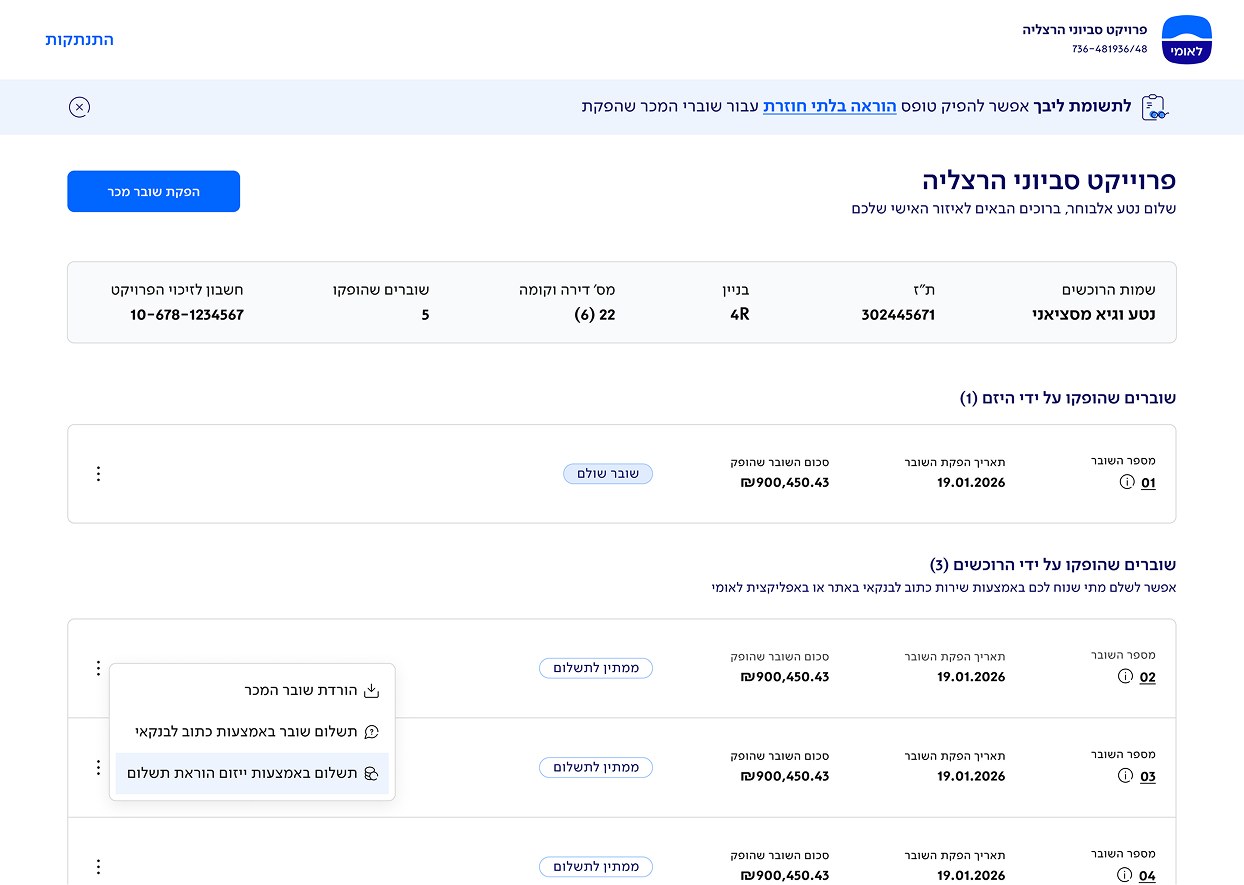Select תשלום באמצעות ייזום הוראת תשלום menu entry
Viewport: 1244px width, 885px height.
coord(252,773)
